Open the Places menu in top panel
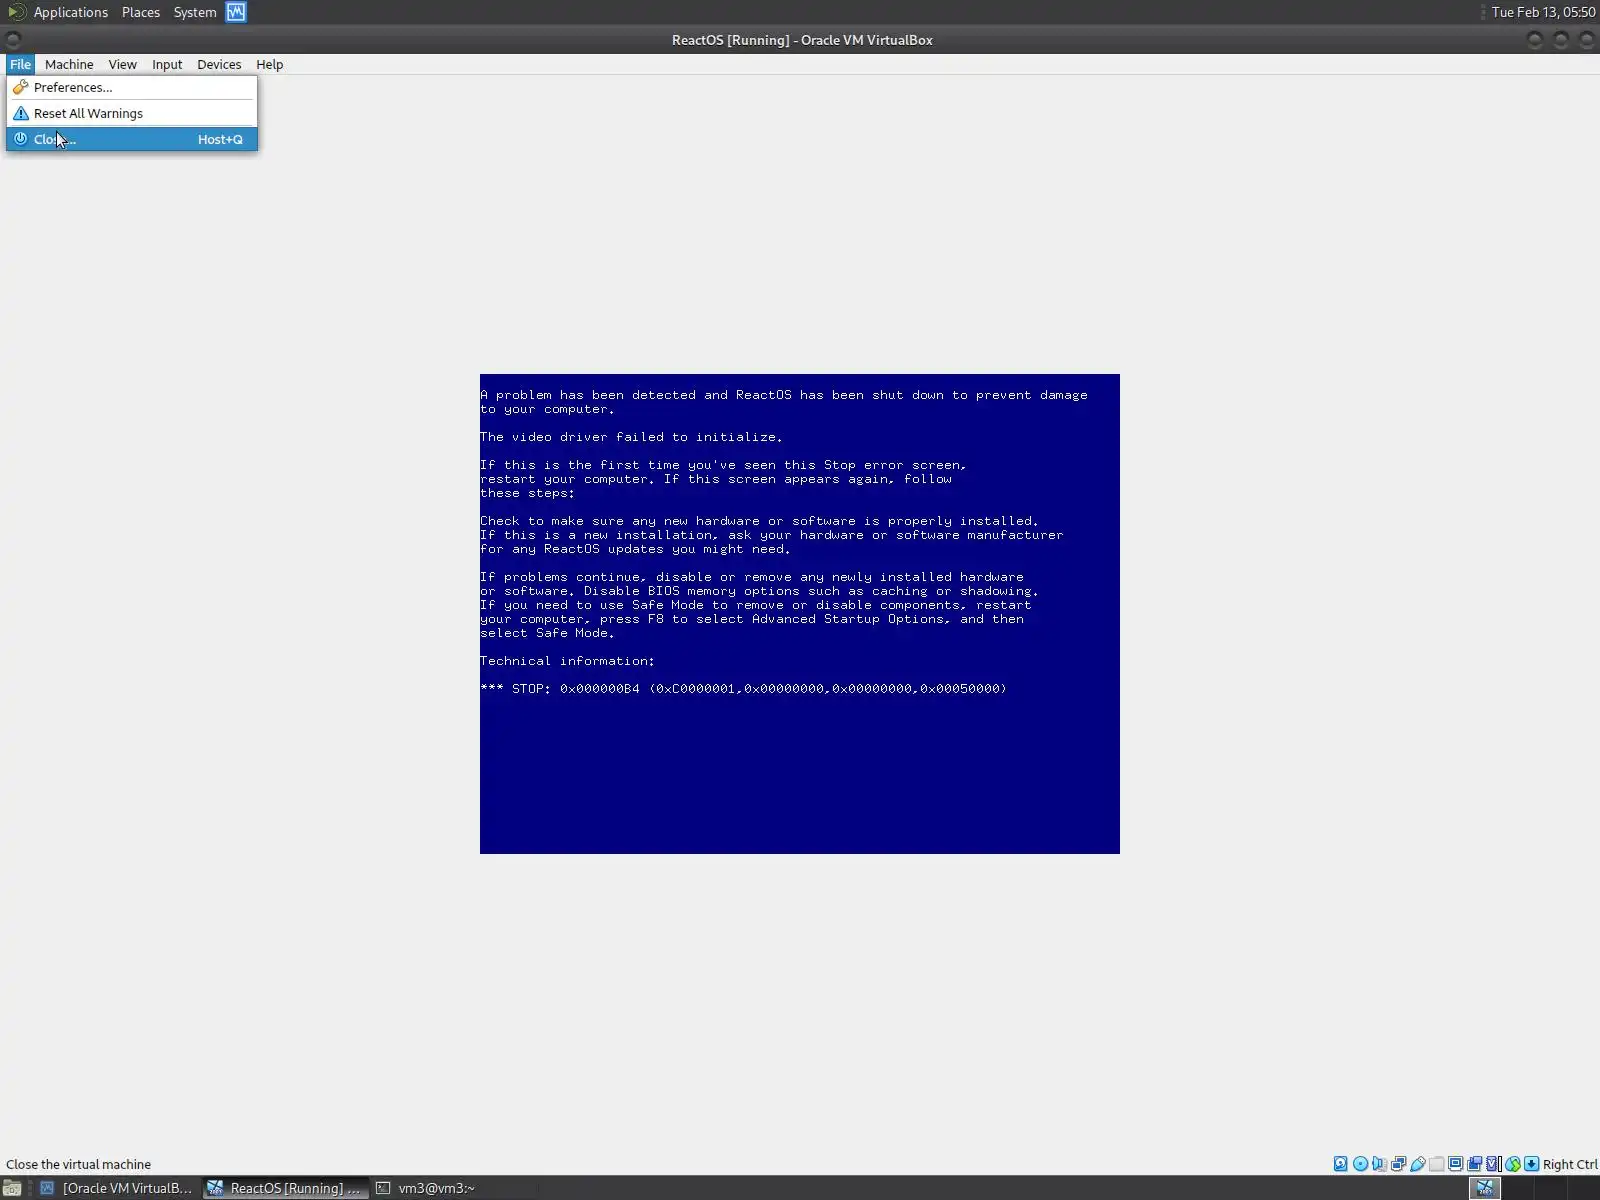 pyautogui.click(x=141, y=12)
